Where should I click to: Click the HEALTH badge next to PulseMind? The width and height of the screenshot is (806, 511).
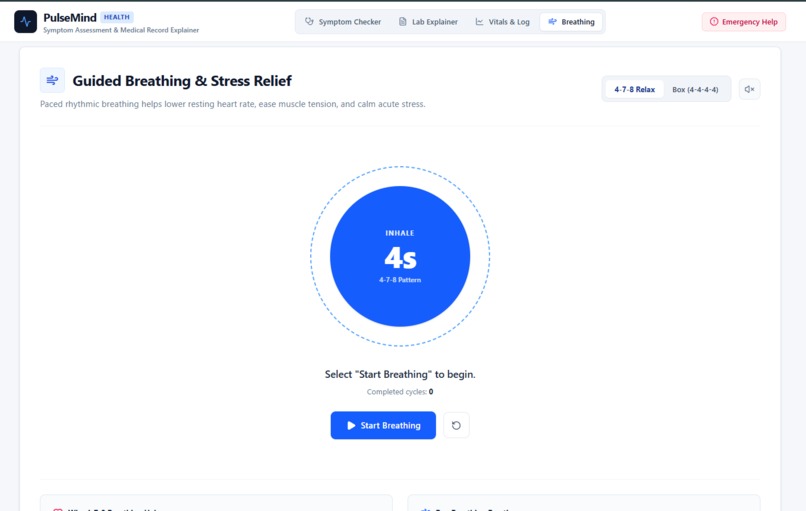click(x=117, y=17)
